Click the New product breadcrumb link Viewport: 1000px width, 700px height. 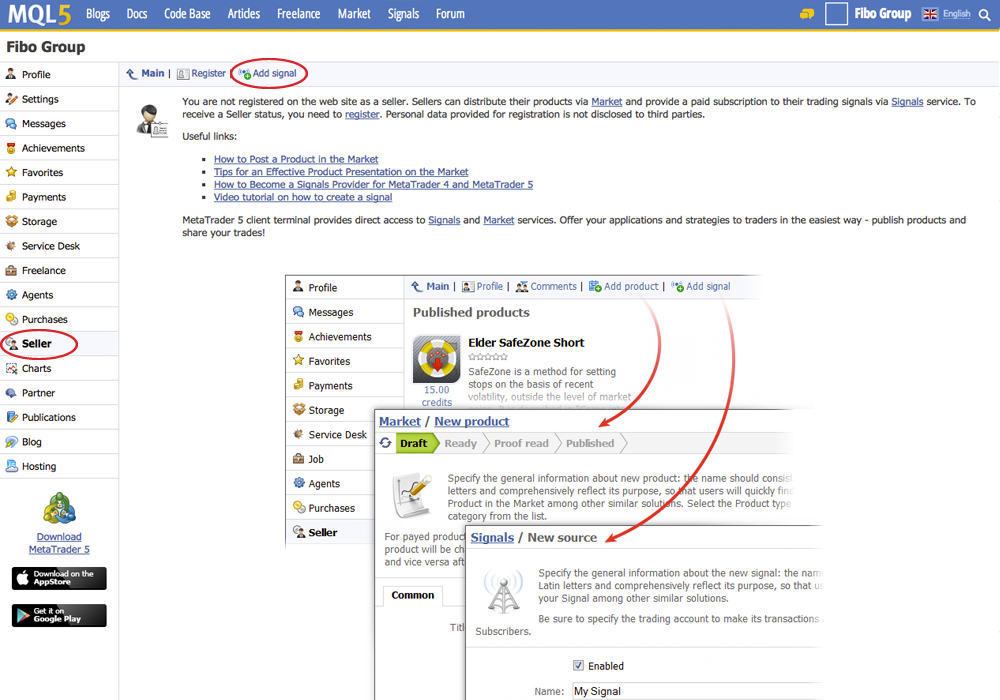pos(472,421)
